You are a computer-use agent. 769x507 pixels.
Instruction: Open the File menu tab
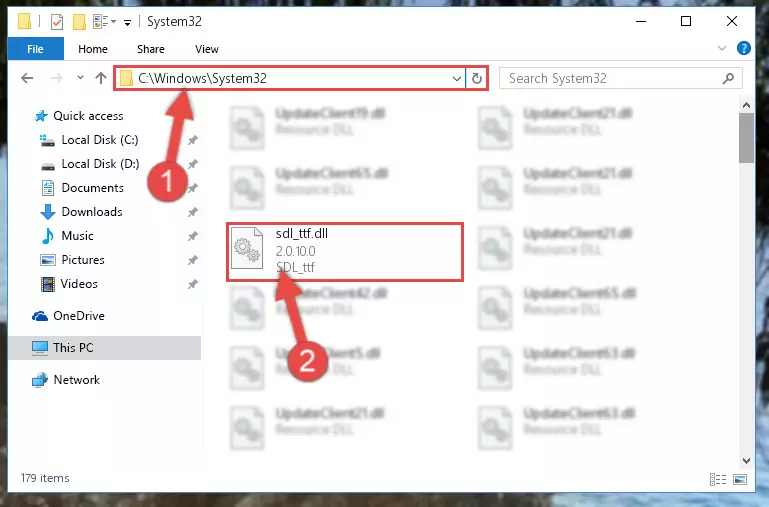tap(35, 49)
